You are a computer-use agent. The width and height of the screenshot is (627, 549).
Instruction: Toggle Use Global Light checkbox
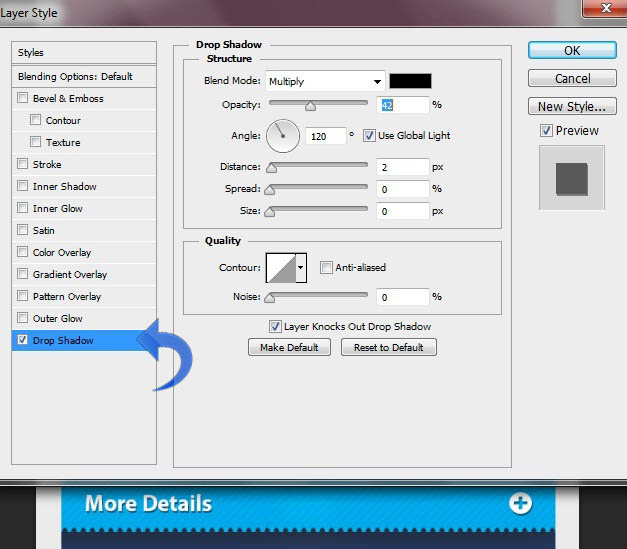369,136
